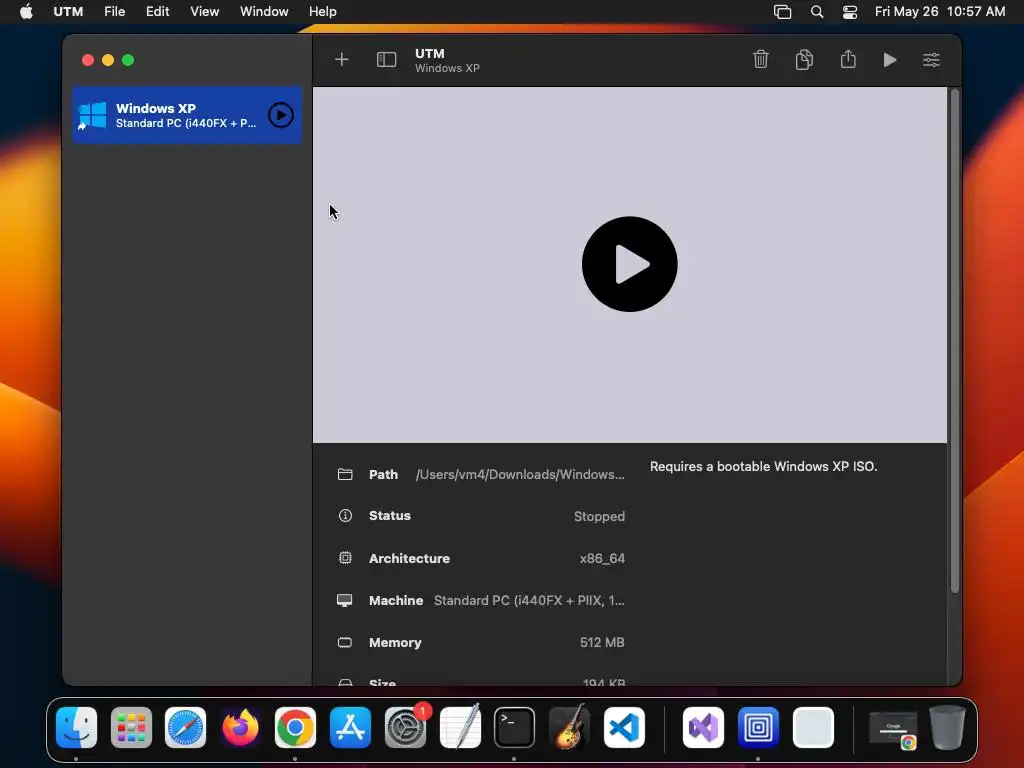Click the Status info icon
Image resolution: width=1024 pixels, height=768 pixels.
(345, 515)
